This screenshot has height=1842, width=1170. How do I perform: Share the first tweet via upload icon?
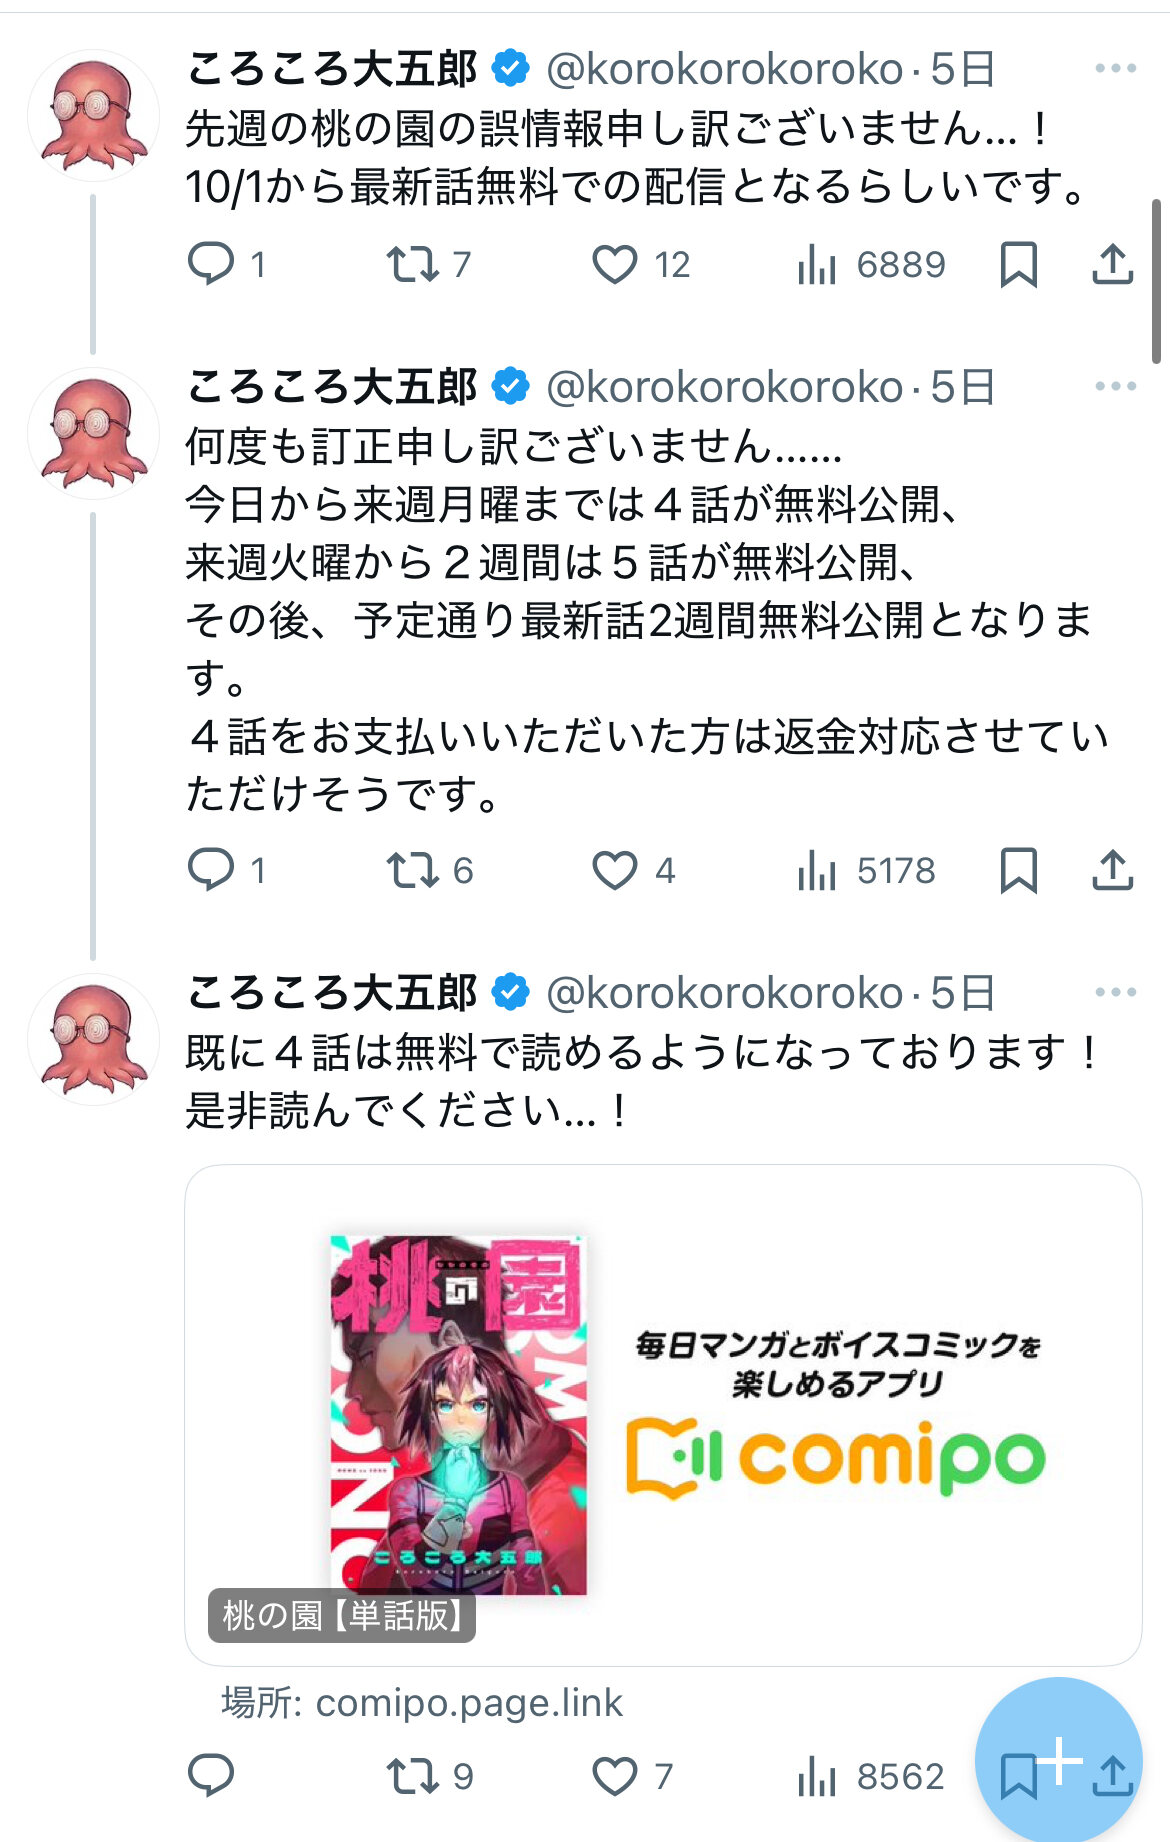click(x=1112, y=264)
